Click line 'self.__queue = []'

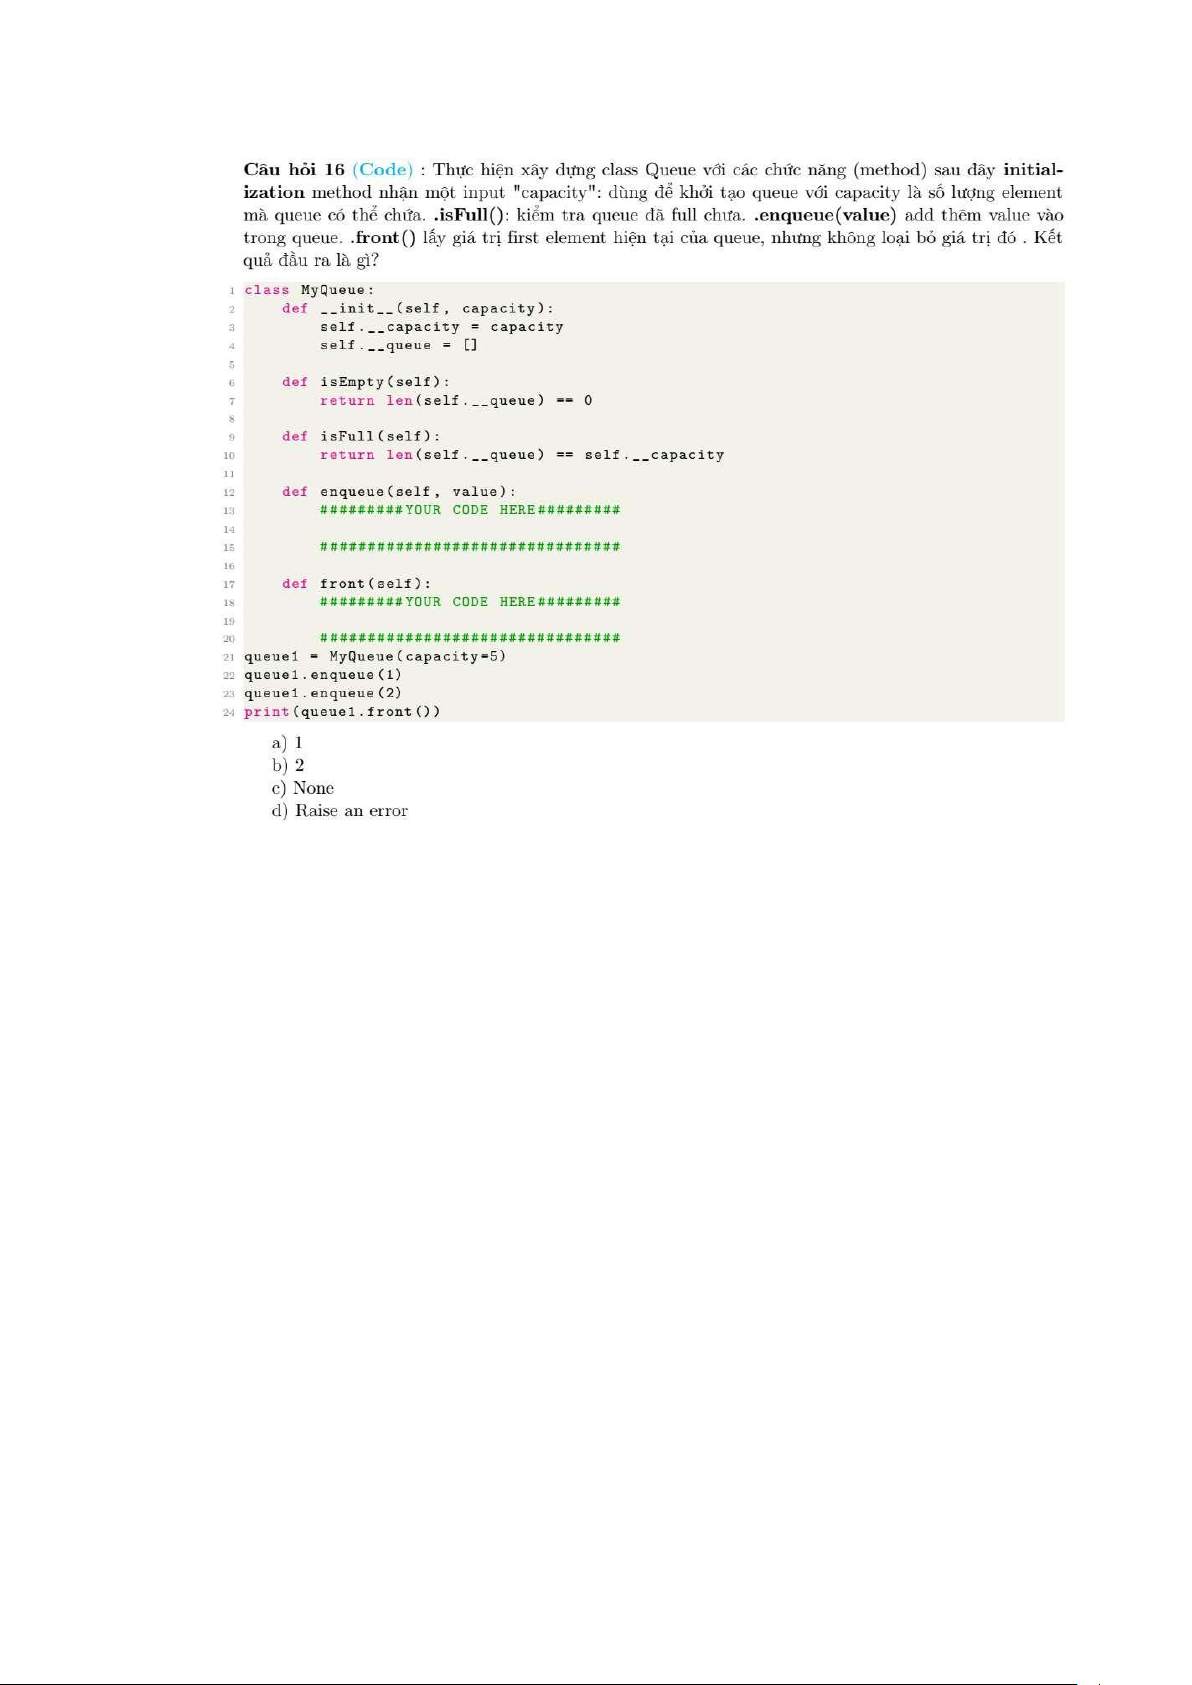pos(399,345)
